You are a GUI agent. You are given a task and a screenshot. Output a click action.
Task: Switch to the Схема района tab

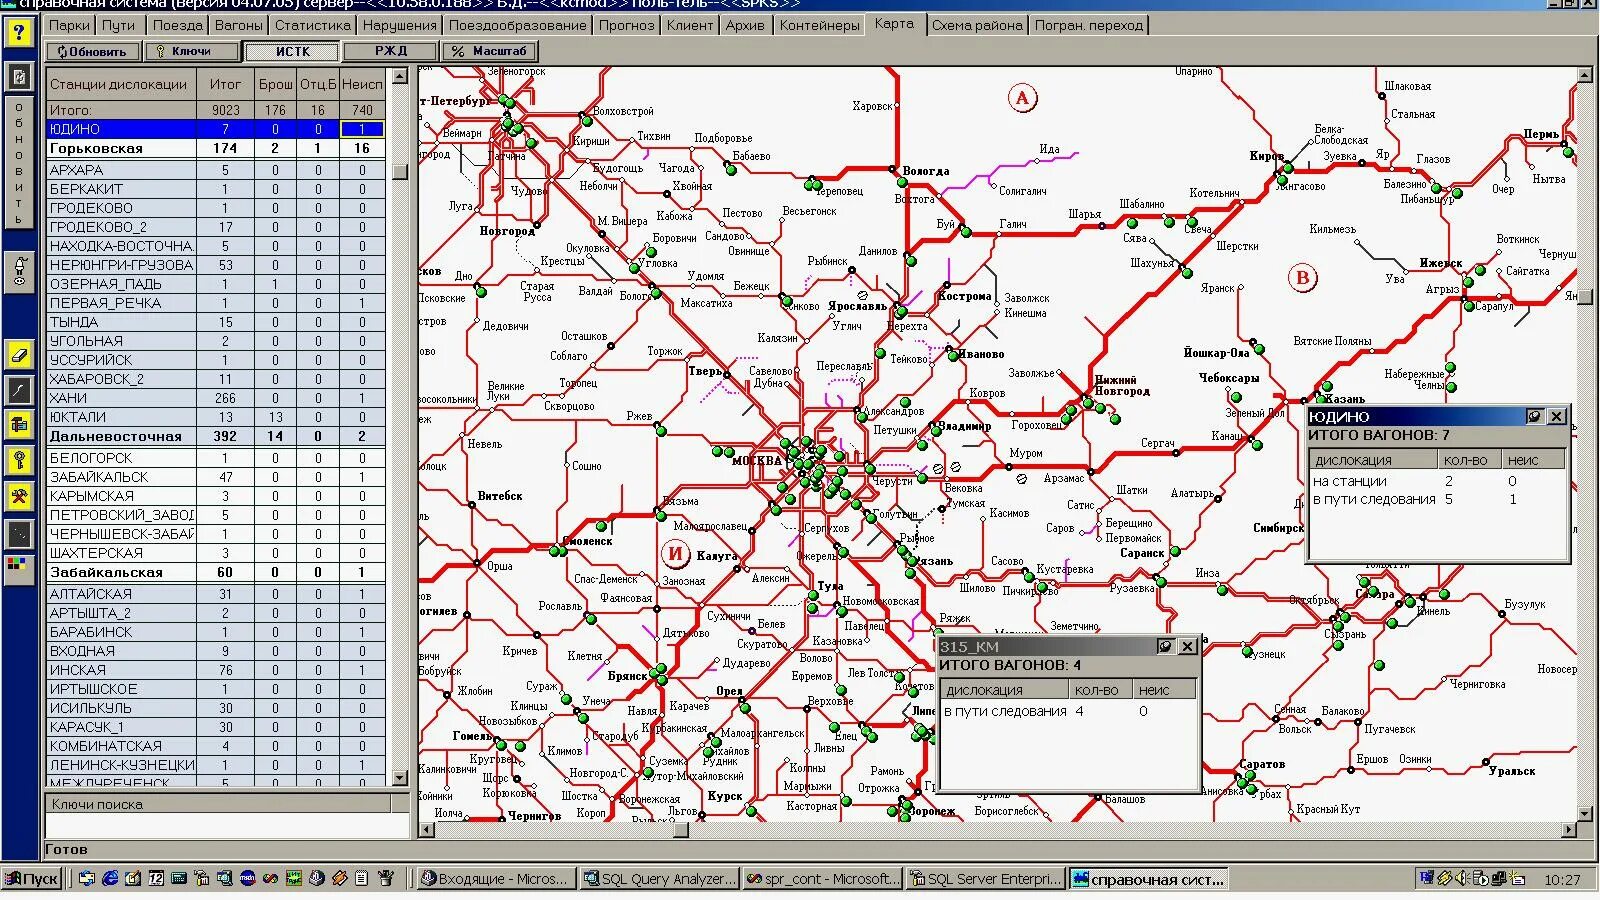tap(977, 25)
